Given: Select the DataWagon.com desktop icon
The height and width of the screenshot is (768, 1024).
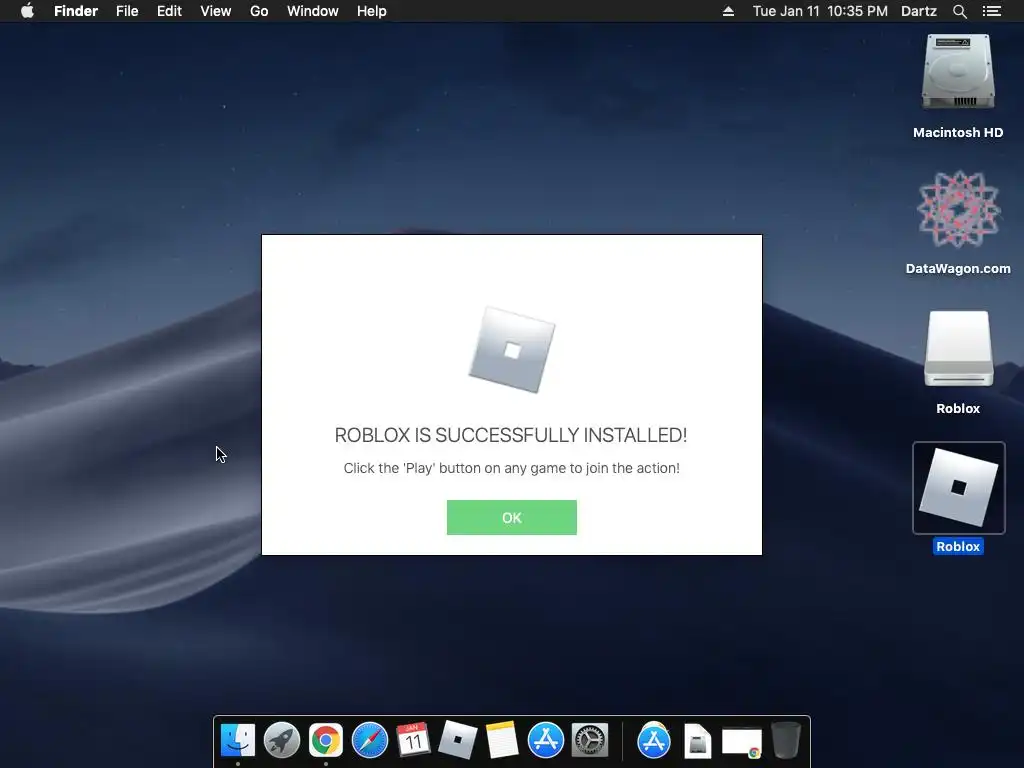Looking at the screenshot, I should [958, 209].
